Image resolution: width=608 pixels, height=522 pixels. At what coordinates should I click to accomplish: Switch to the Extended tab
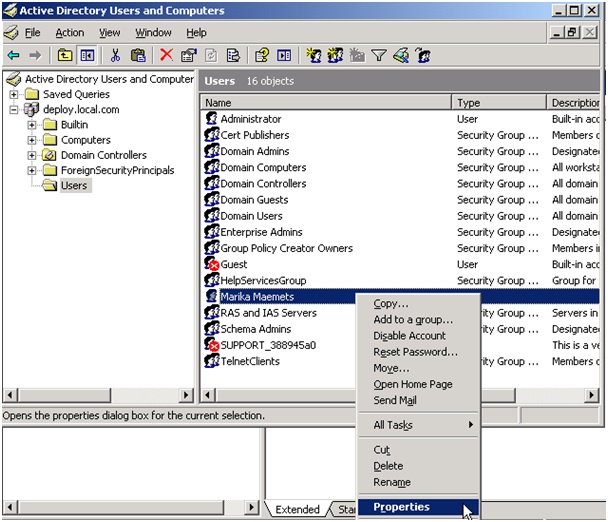pos(297,509)
